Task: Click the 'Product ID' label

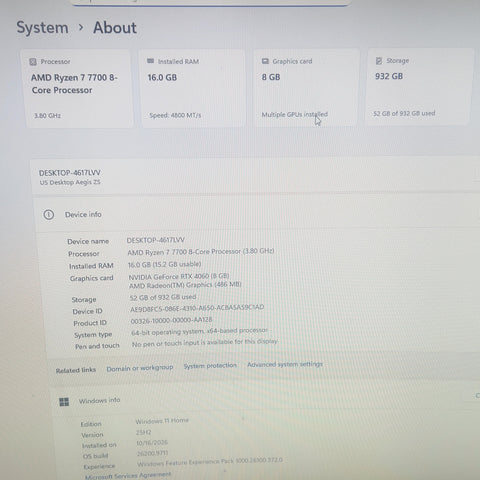Action: pyautogui.click(x=90, y=323)
